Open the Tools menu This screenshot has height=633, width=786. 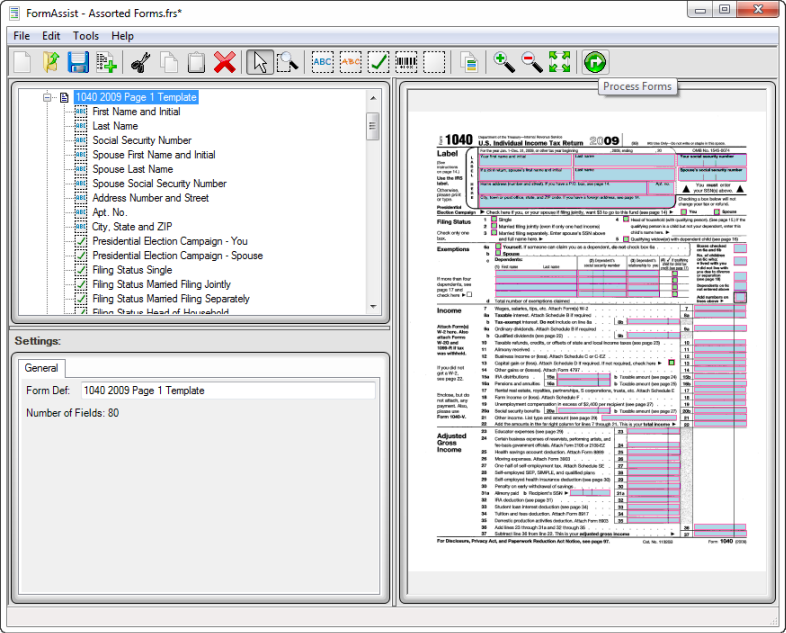coord(86,36)
